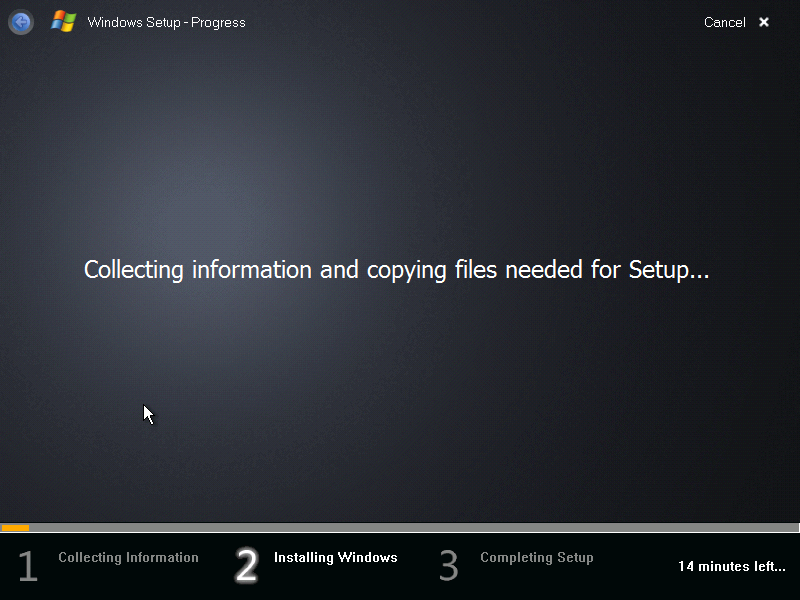The width and height of the screenshot is (800, 600).
Task: Click the Windows Setup - Progress title
Action: coord(166,23)
